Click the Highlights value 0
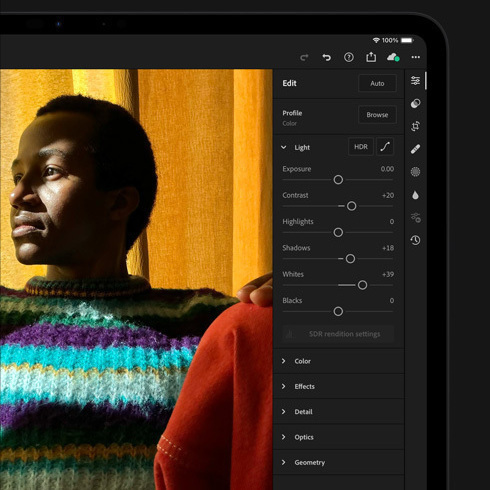 pos(392,222)
